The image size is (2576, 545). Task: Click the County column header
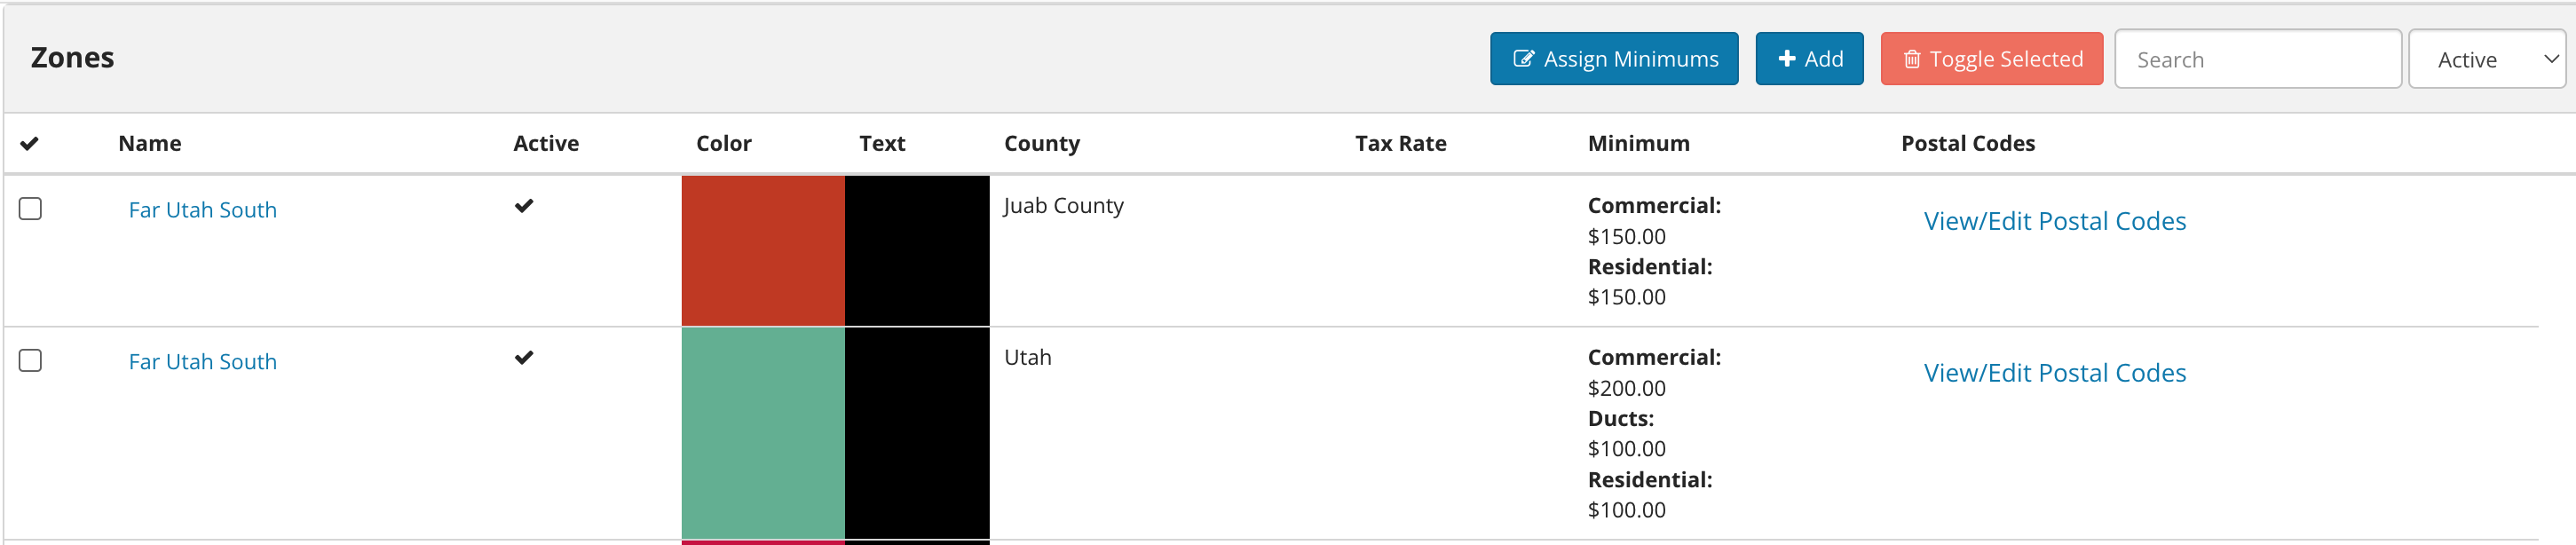(x=1042, y=144)
